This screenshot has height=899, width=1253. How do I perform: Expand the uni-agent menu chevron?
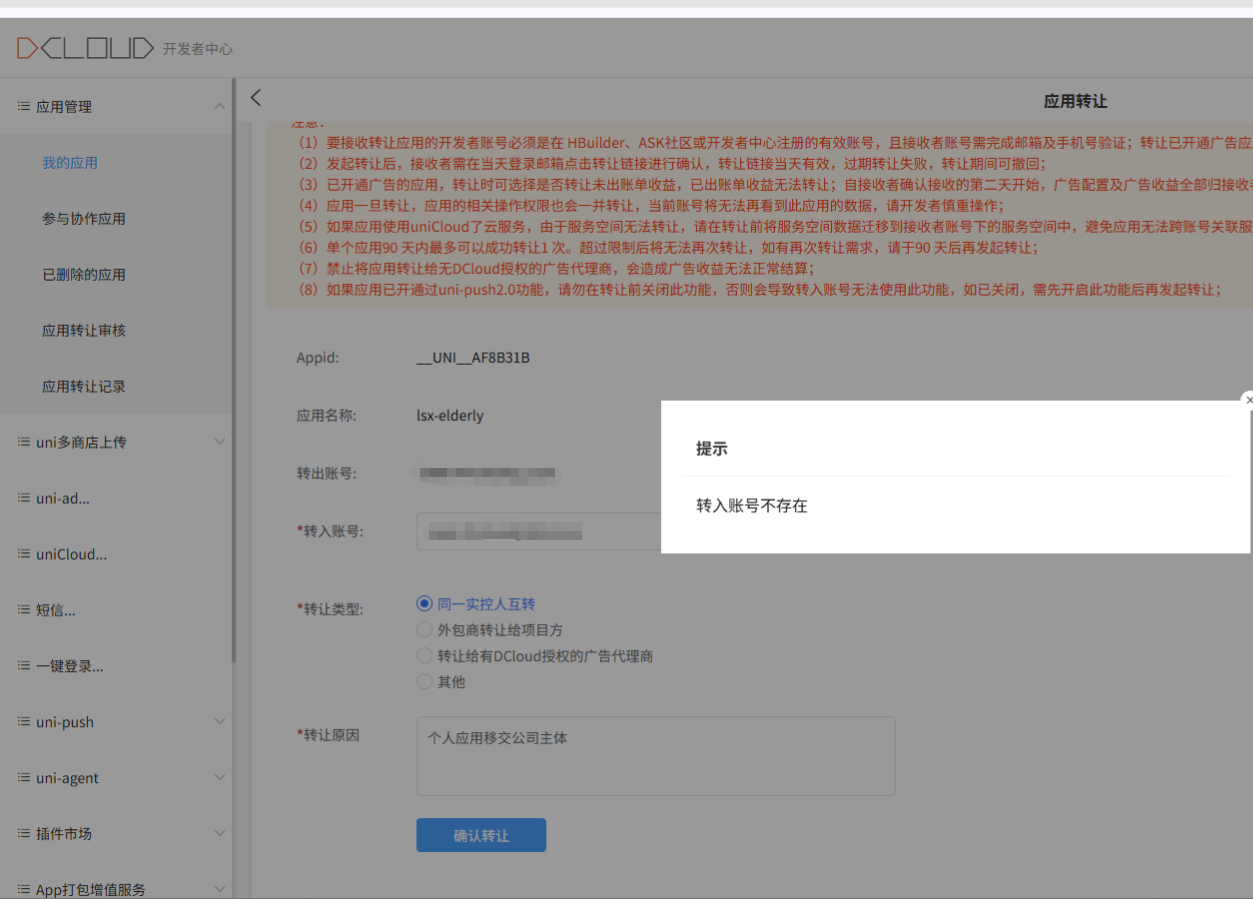tap(220, 778)
